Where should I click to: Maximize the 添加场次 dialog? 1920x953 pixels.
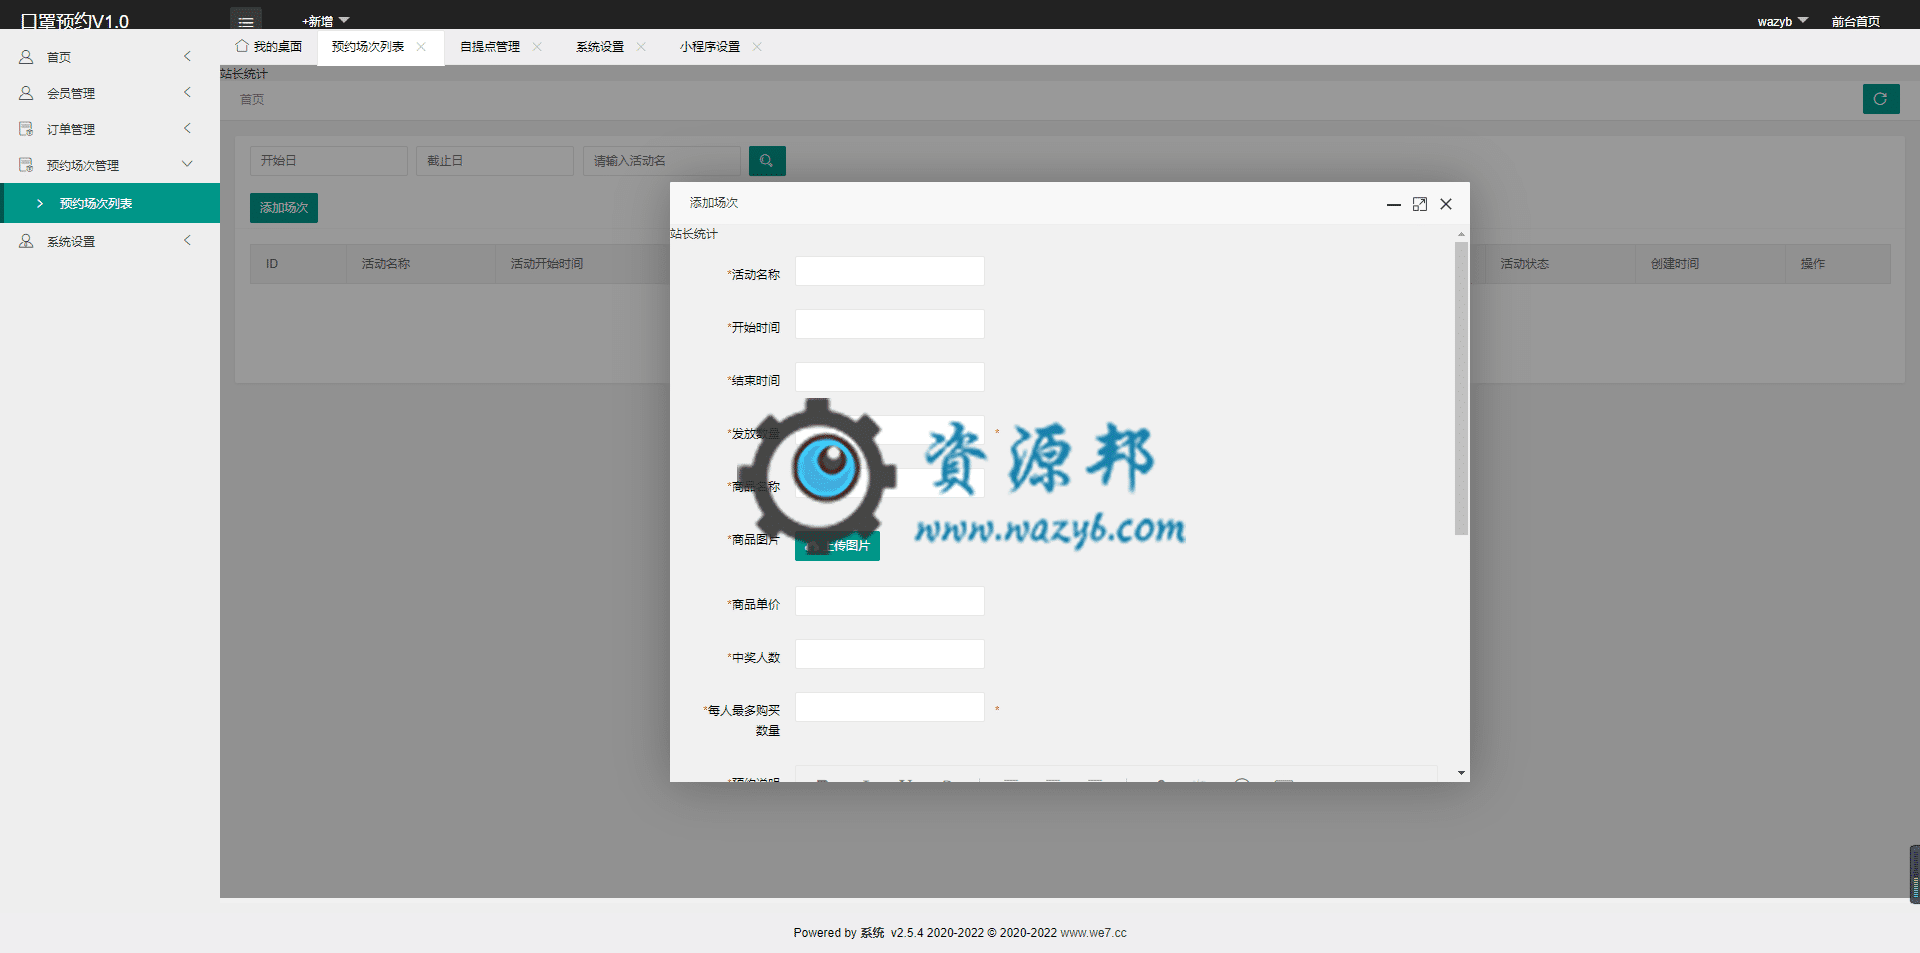1419,204
